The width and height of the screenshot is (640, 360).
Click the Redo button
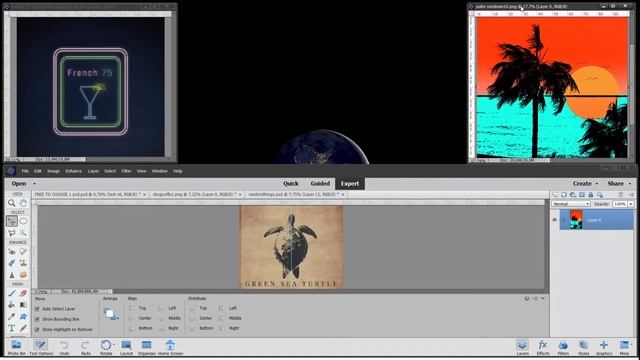85,348
